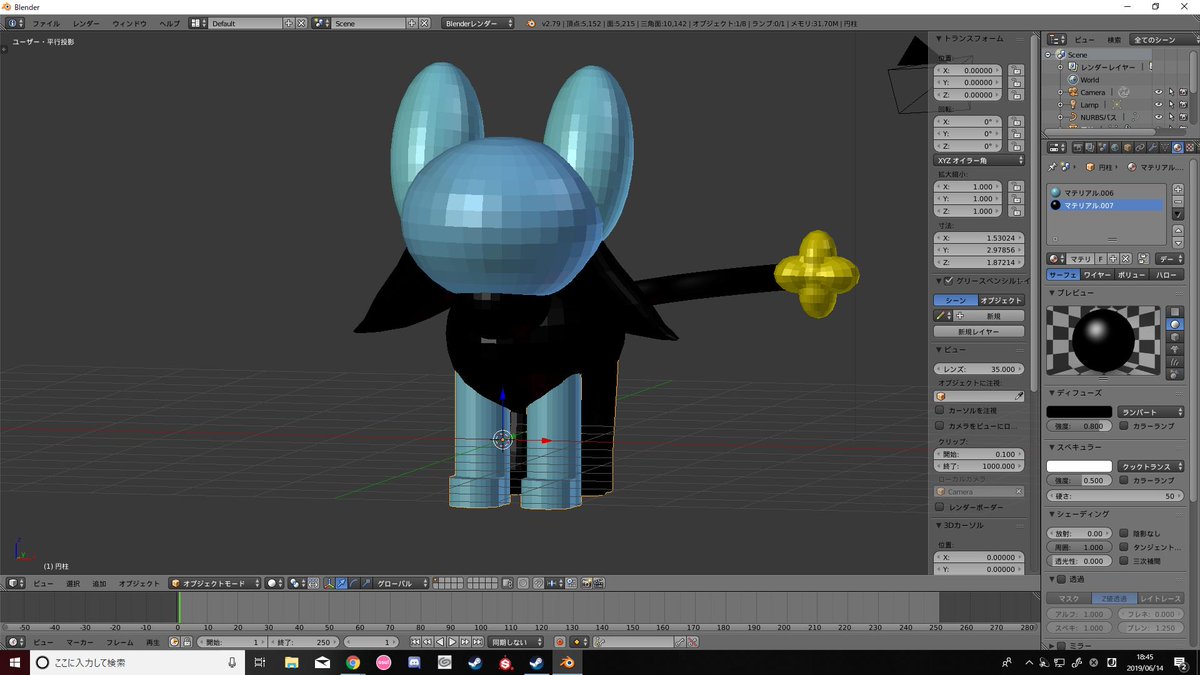Collapse the プレビュー panel
This screenshot has height=675, width=1200.
point(1052,293)
